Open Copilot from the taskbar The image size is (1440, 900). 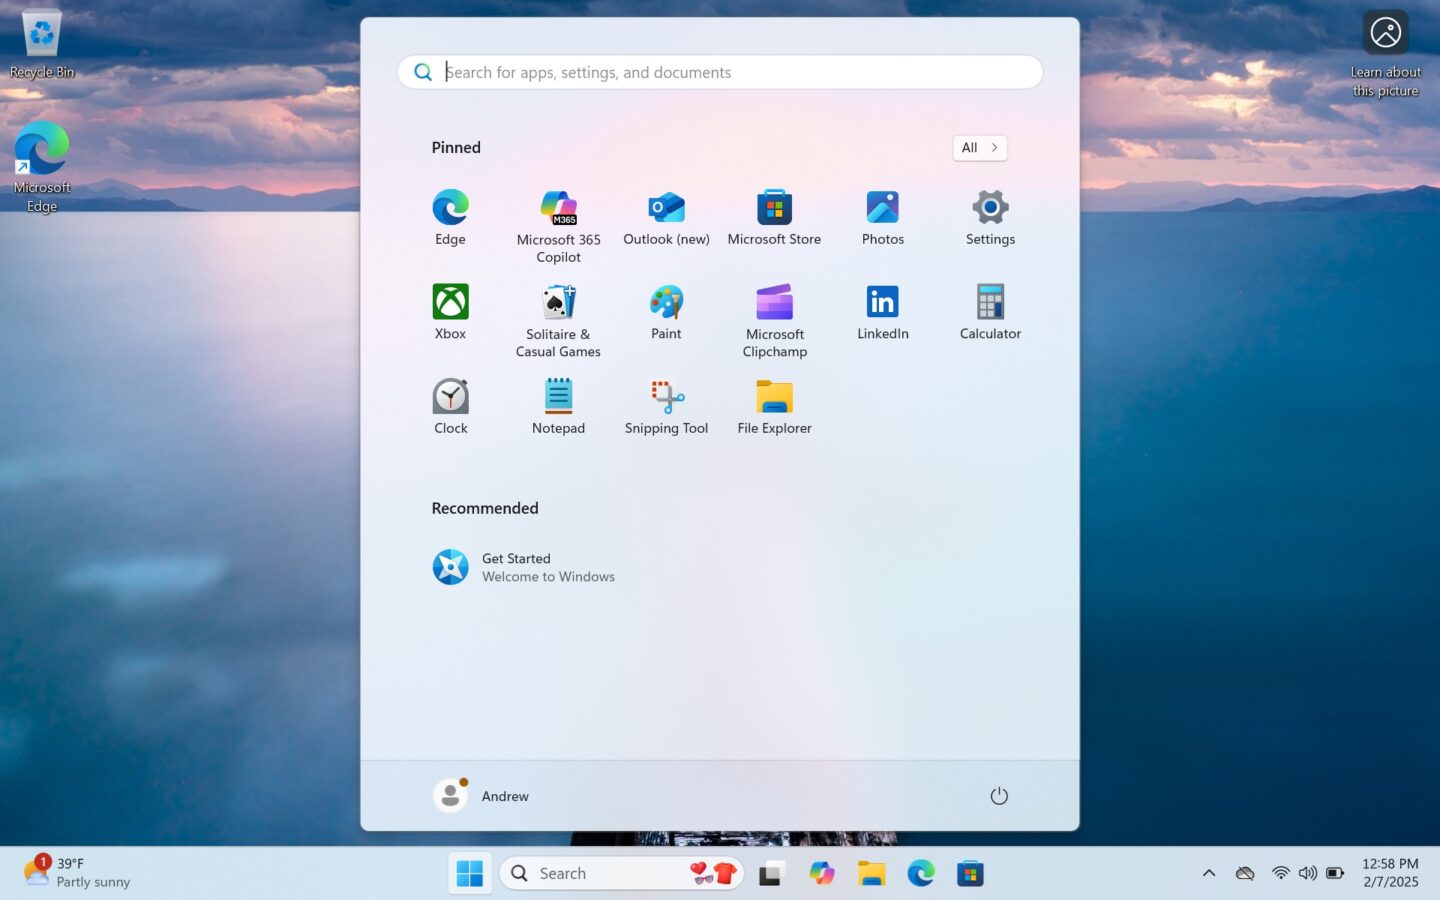(x=821, y=872)
